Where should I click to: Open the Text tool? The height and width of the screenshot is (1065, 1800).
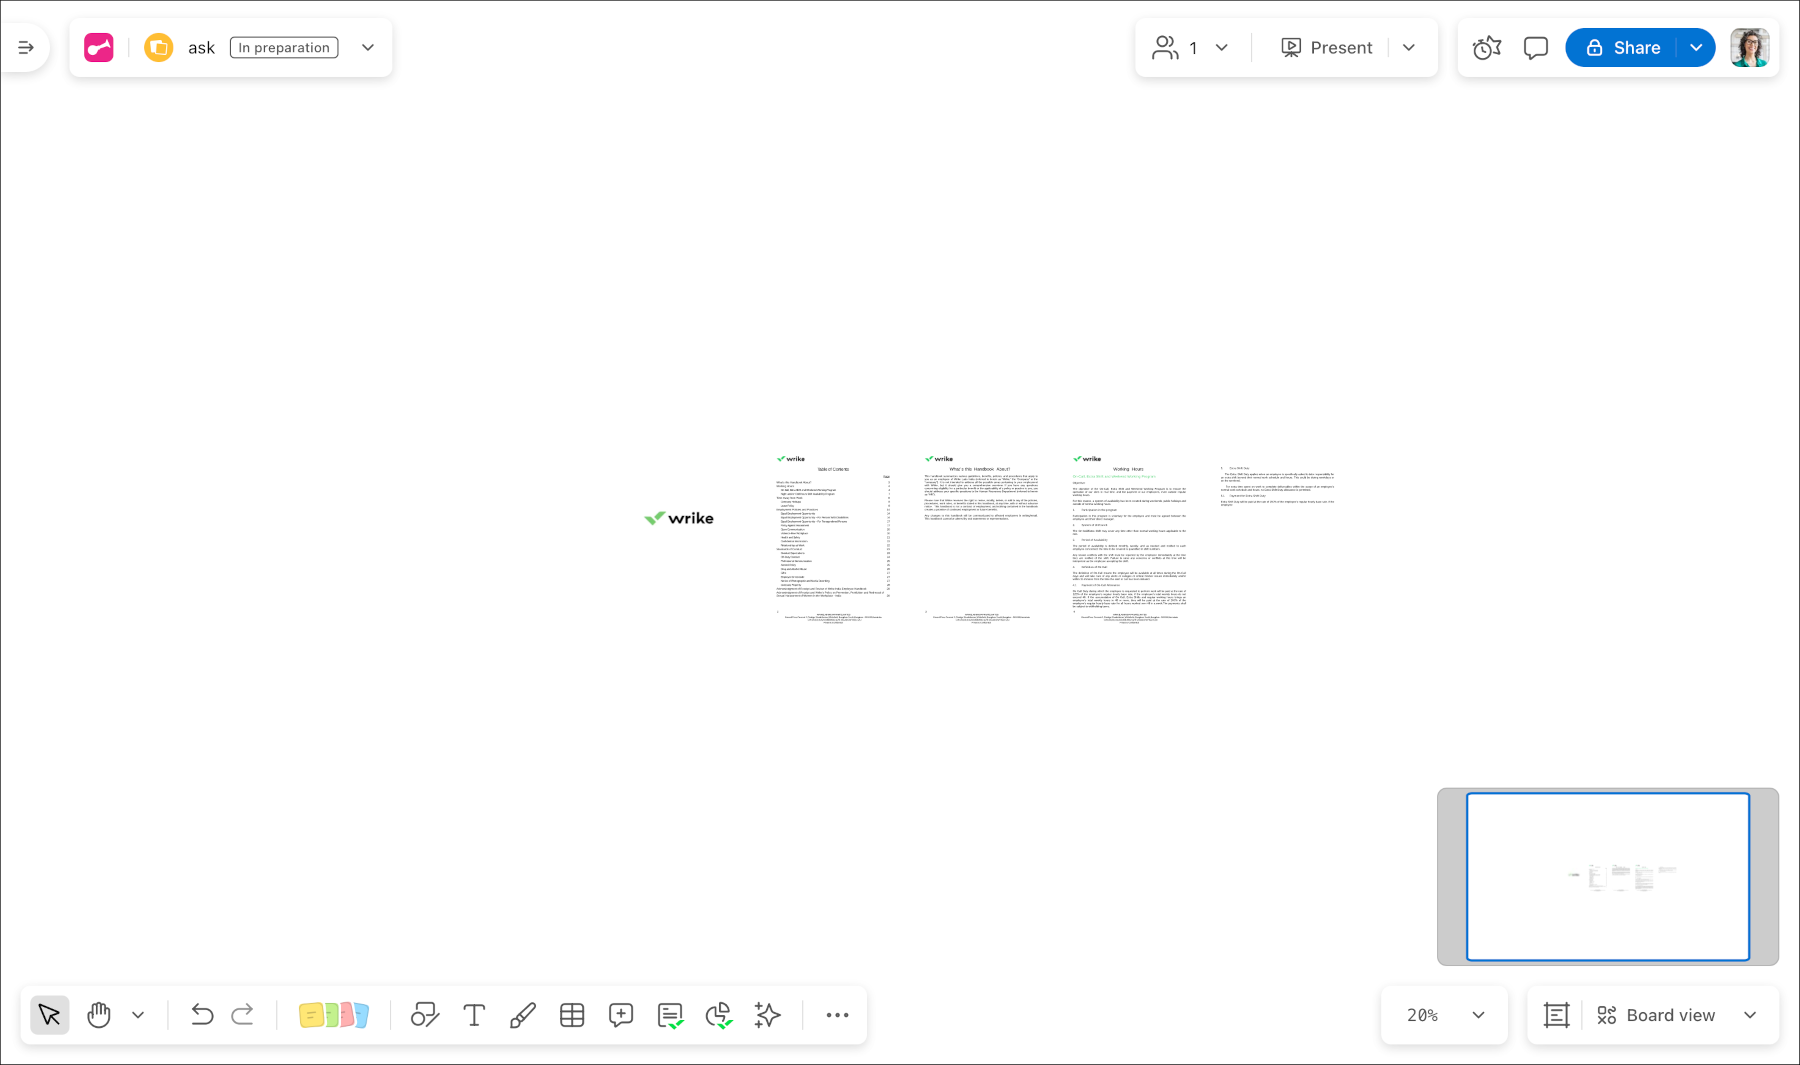point(474,1015)
